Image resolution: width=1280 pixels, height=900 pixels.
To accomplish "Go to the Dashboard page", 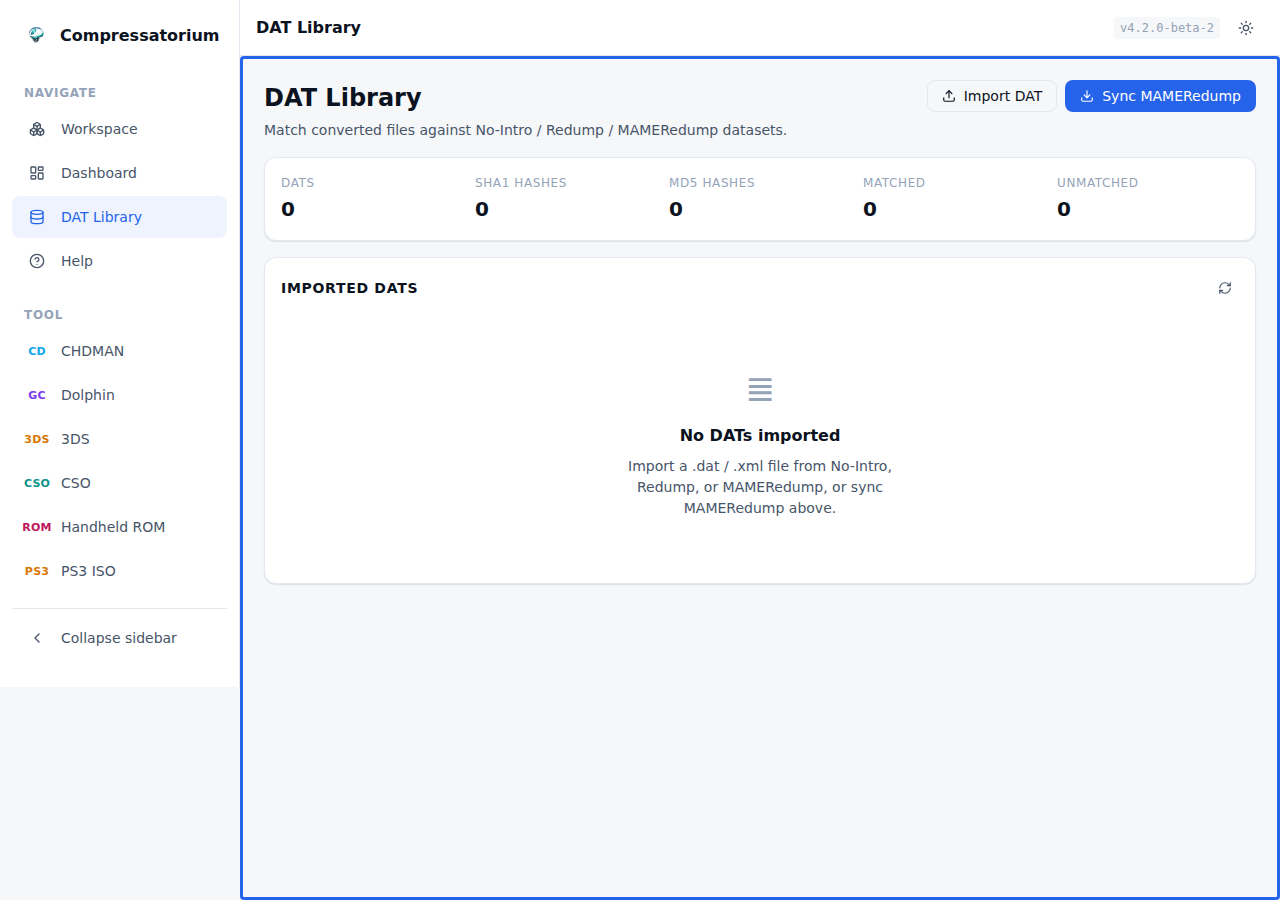I will [119, 173].
